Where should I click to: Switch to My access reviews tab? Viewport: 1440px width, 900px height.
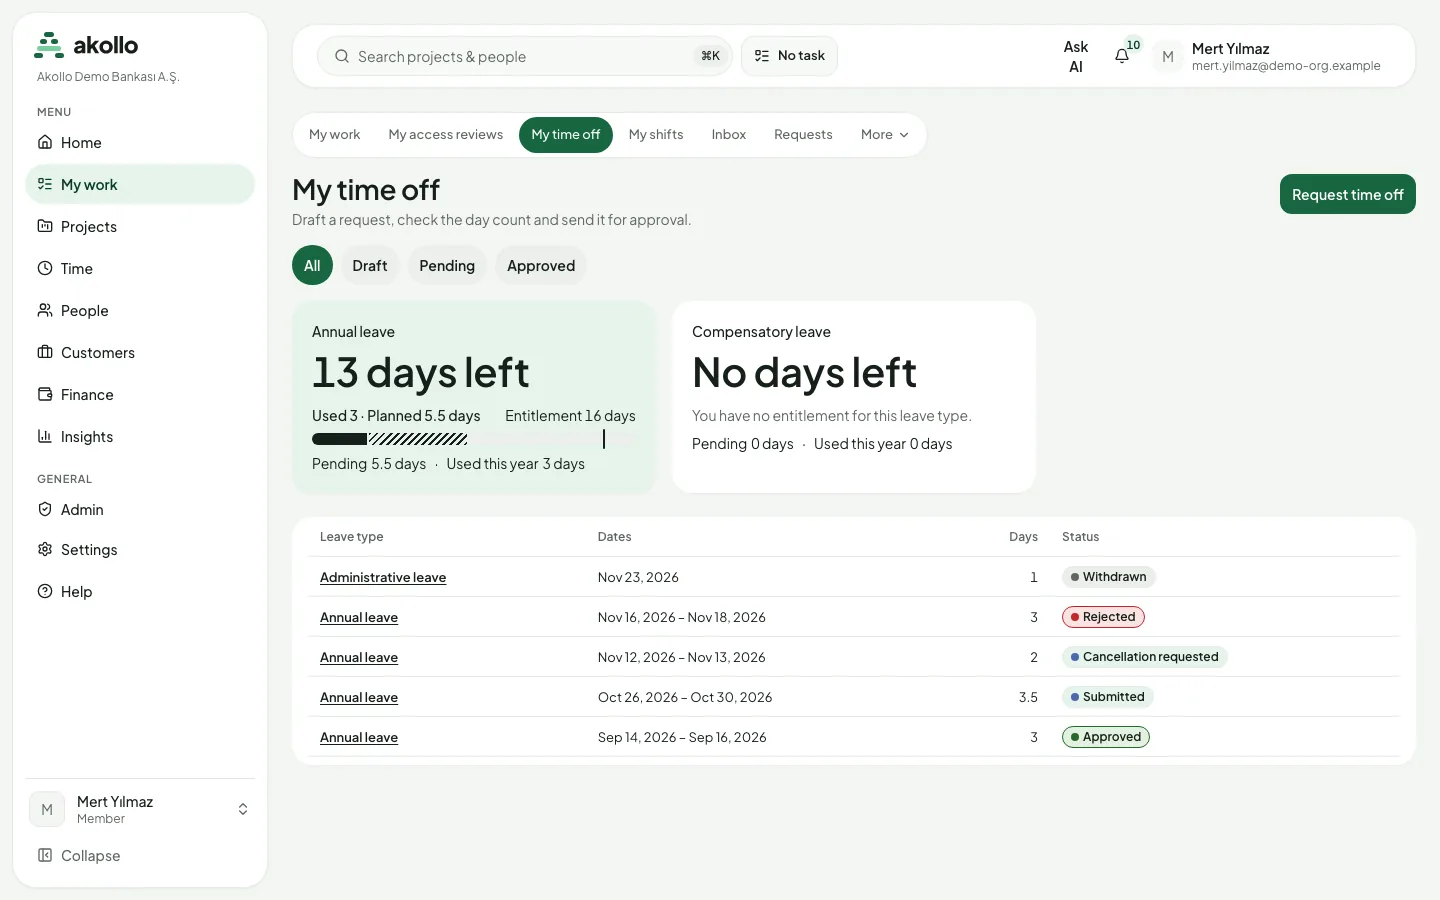tap(446, 135)
